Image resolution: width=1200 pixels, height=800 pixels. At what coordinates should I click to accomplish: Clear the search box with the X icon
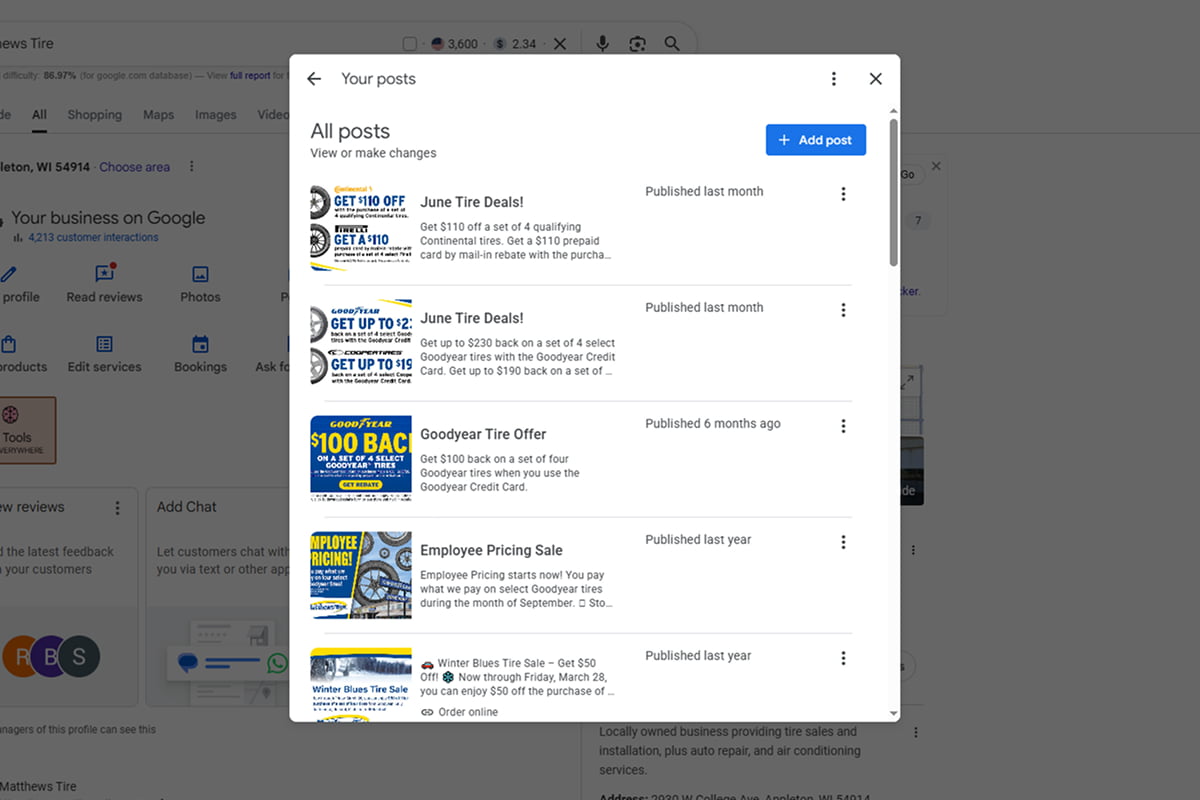point(560,44)
